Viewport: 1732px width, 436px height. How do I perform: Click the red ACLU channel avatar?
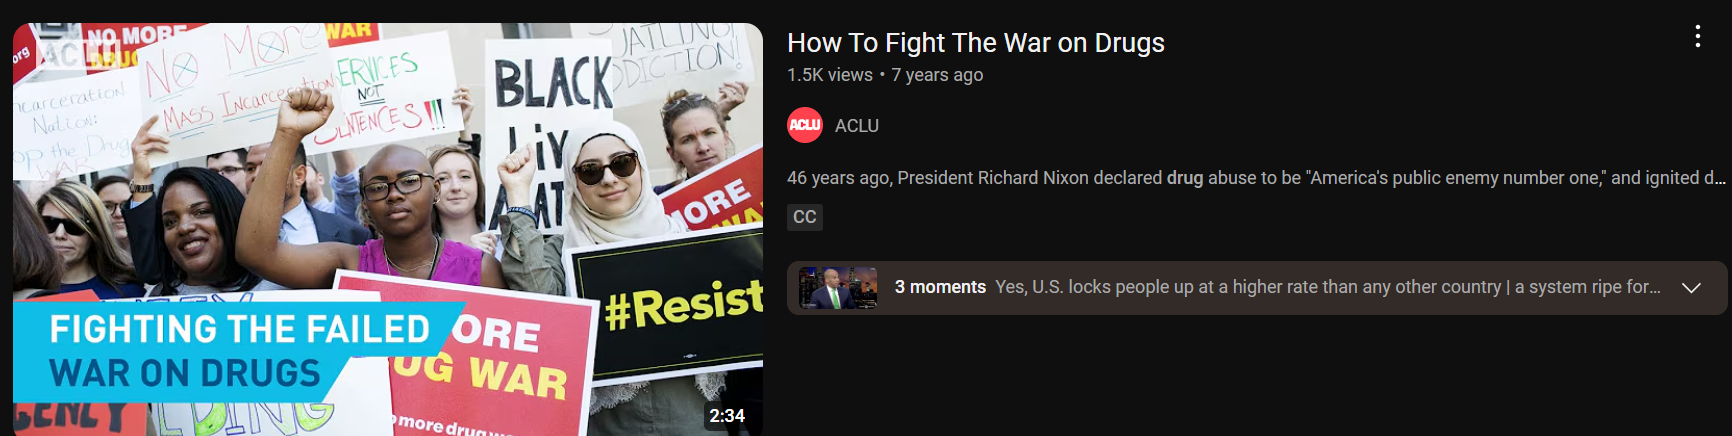tap(805, 125)
